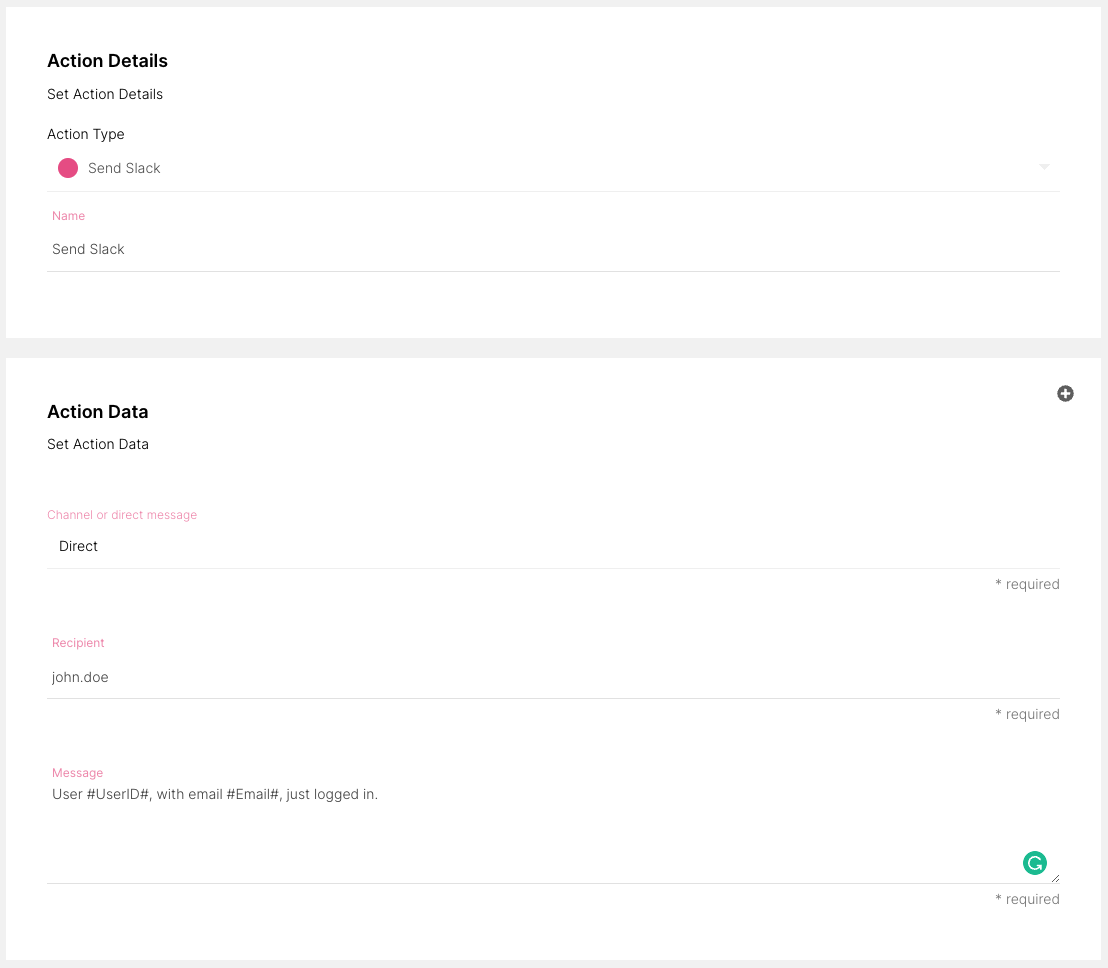Click the Name input field
This screenshot has height=968, width=1108.
pos(553,249)
